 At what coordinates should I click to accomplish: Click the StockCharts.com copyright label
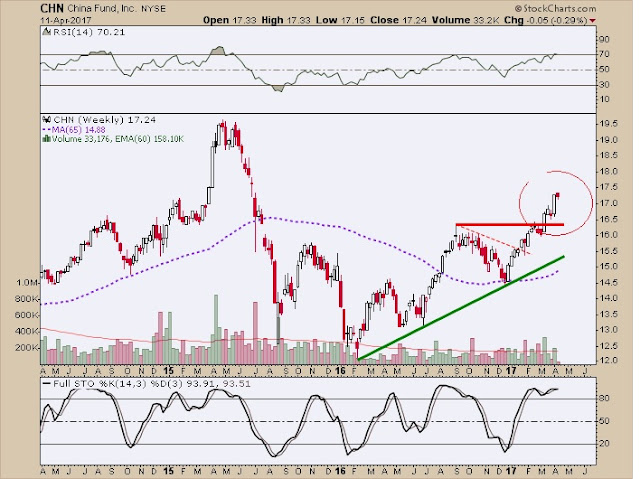pyautogui.click(x=555, y=8)
